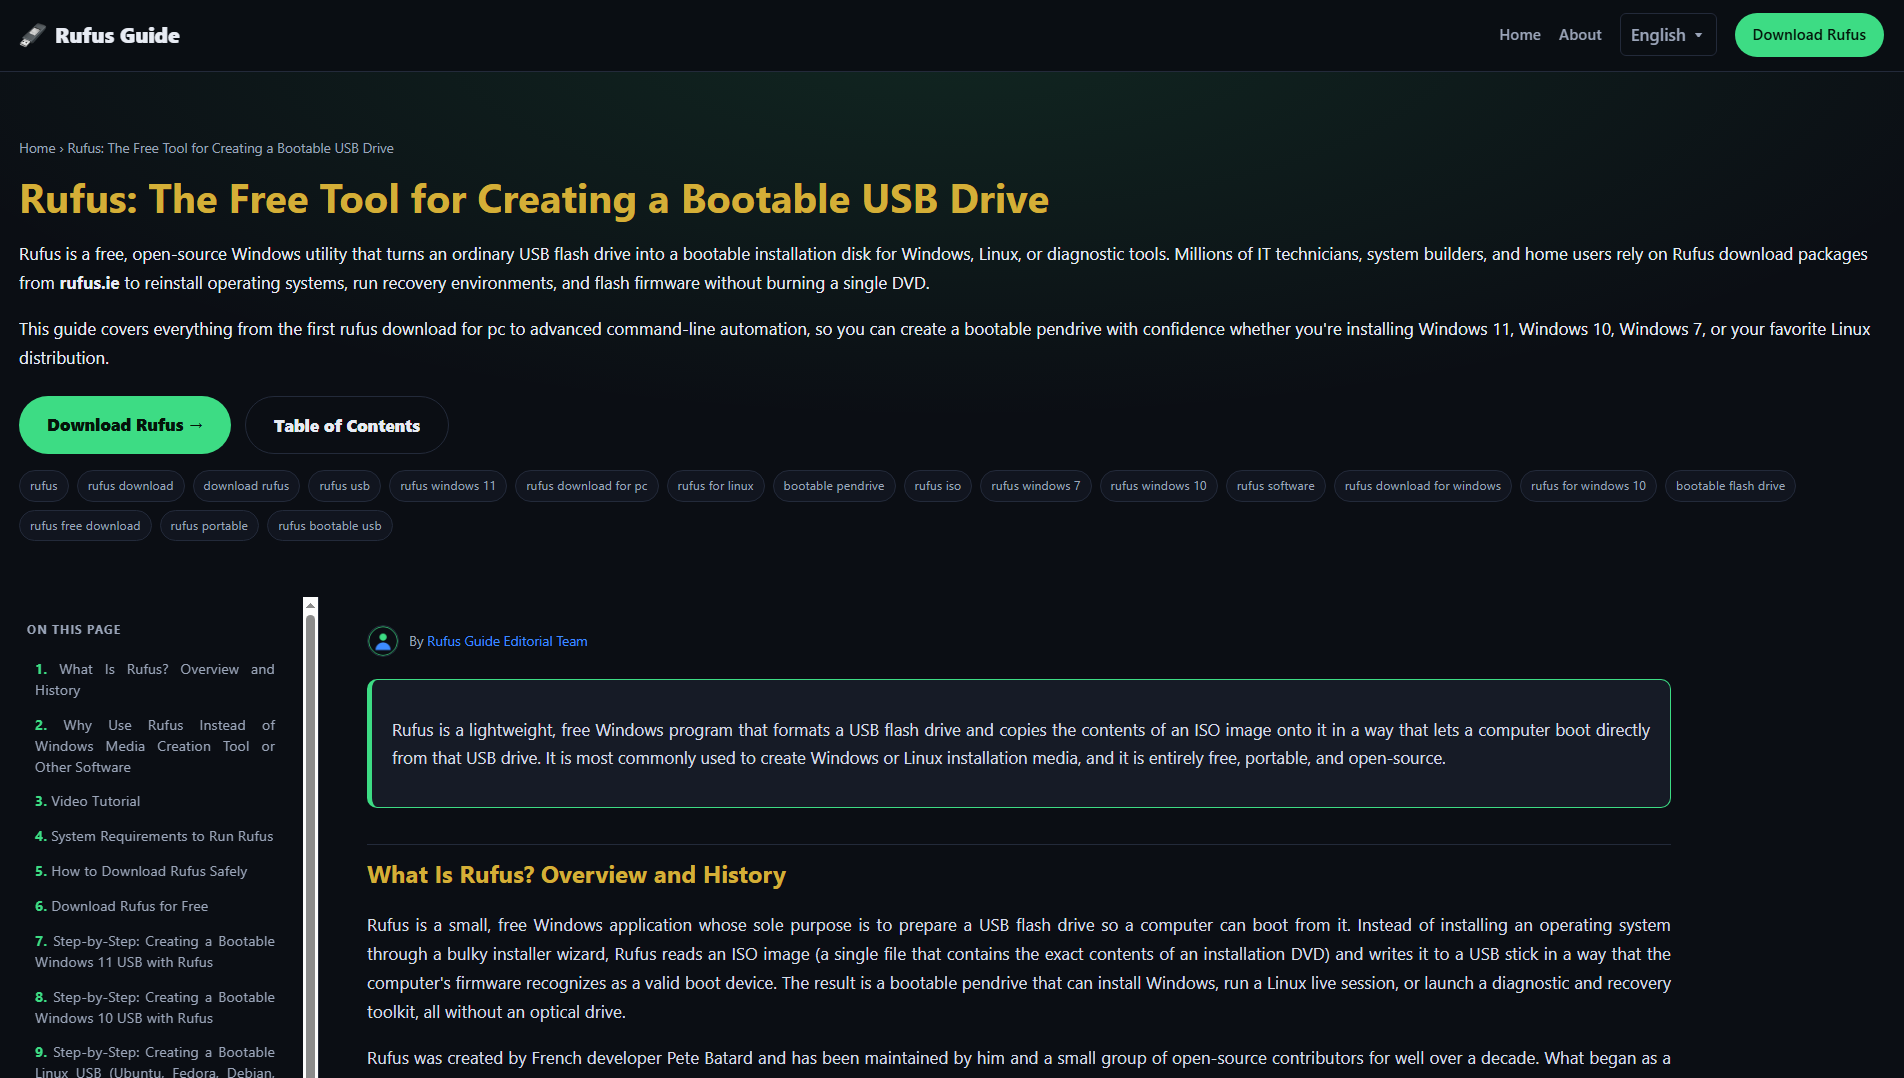Screen dimensions: 1904x1078
Task: Go to Home in the top navigation
Action: coord(1519,35)
